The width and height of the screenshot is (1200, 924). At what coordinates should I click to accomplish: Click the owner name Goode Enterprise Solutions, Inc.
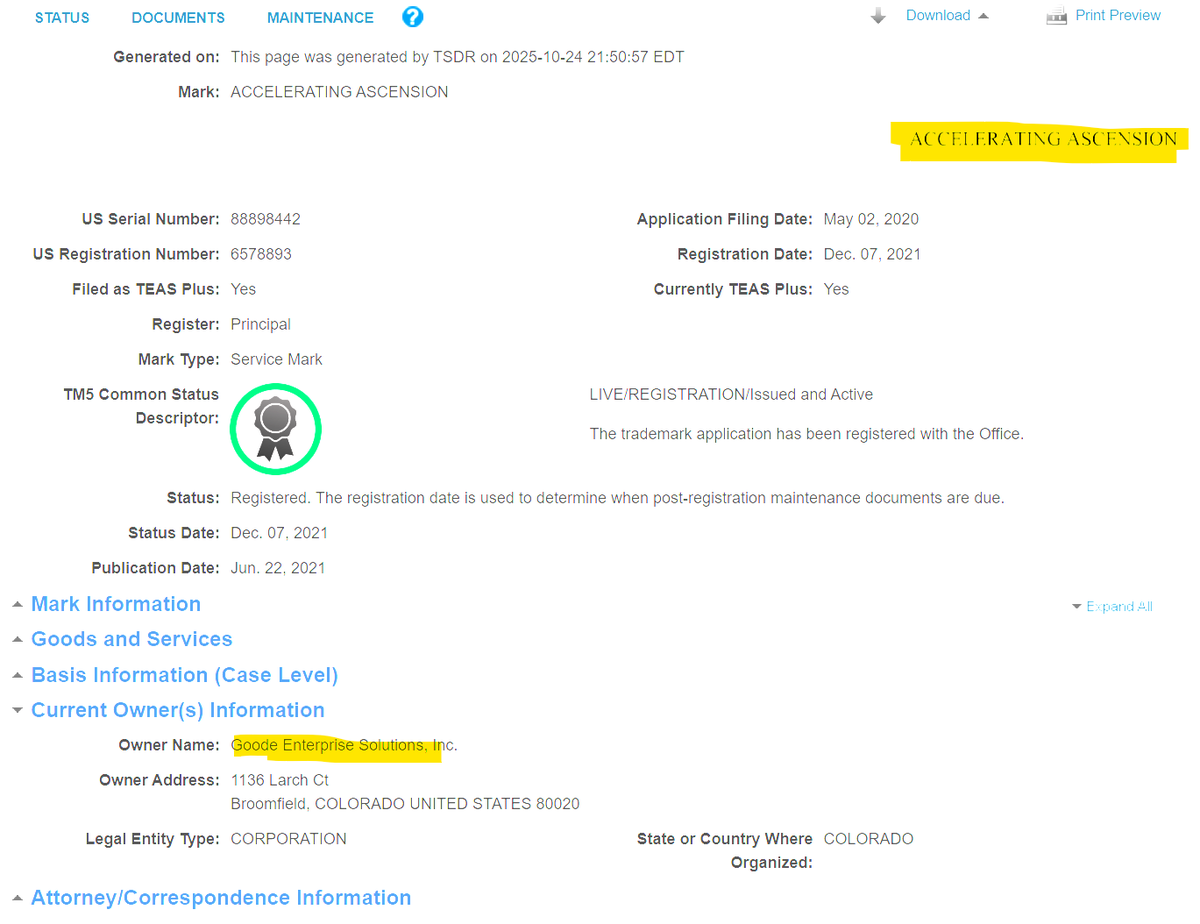pyautogui.click(x=344, y=745)
